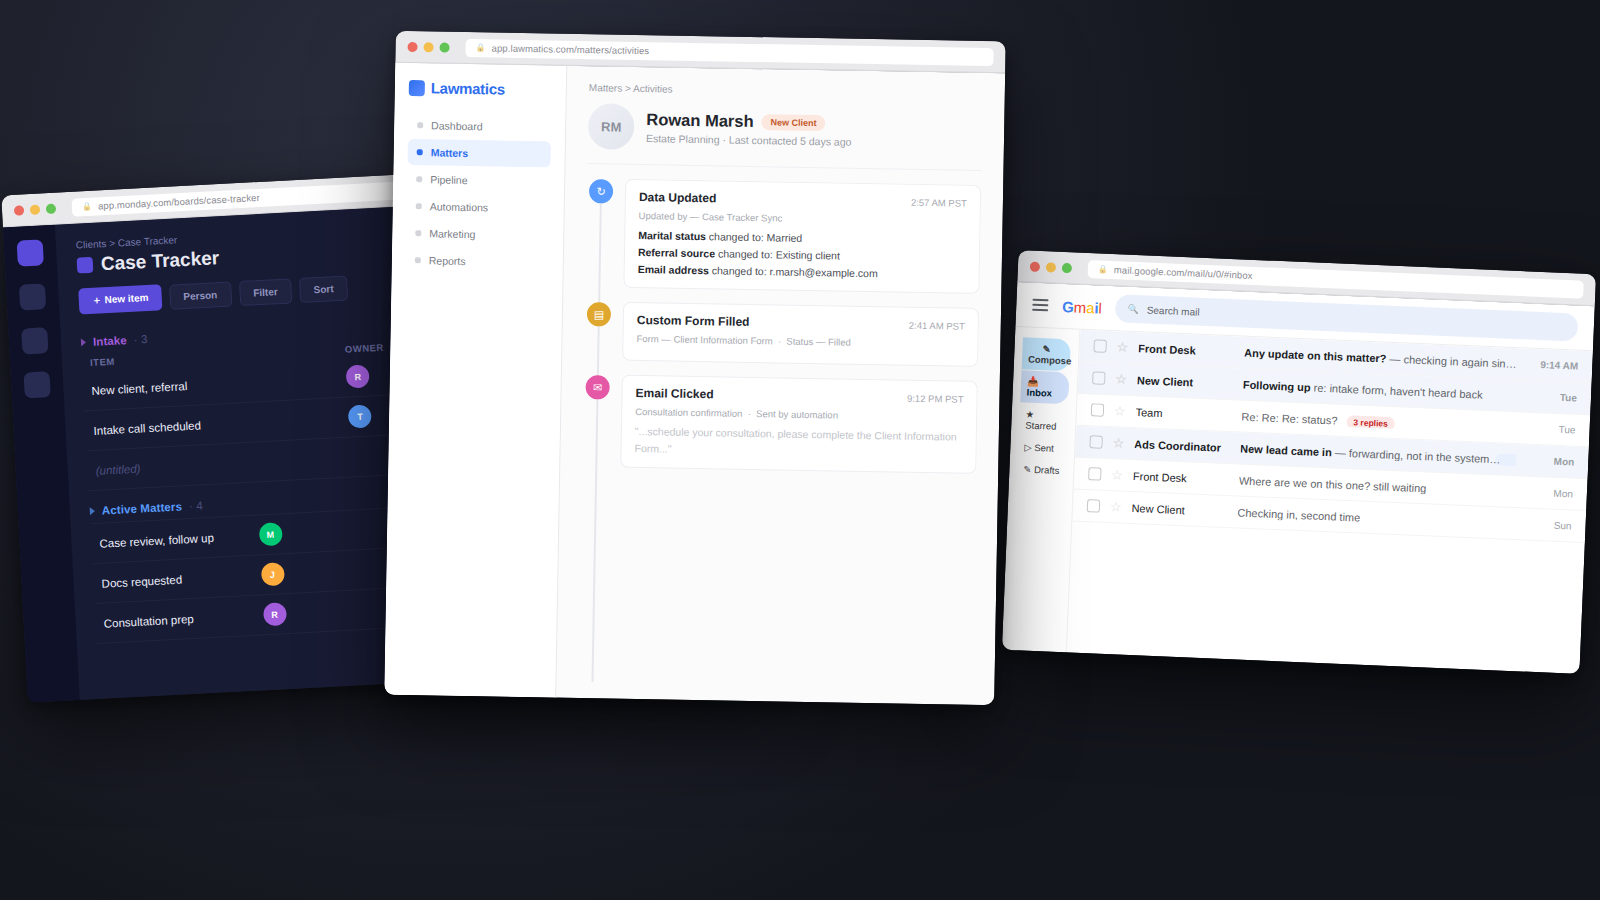
Task: Click the Lawmatics logo icon
Action: point(417,88)
